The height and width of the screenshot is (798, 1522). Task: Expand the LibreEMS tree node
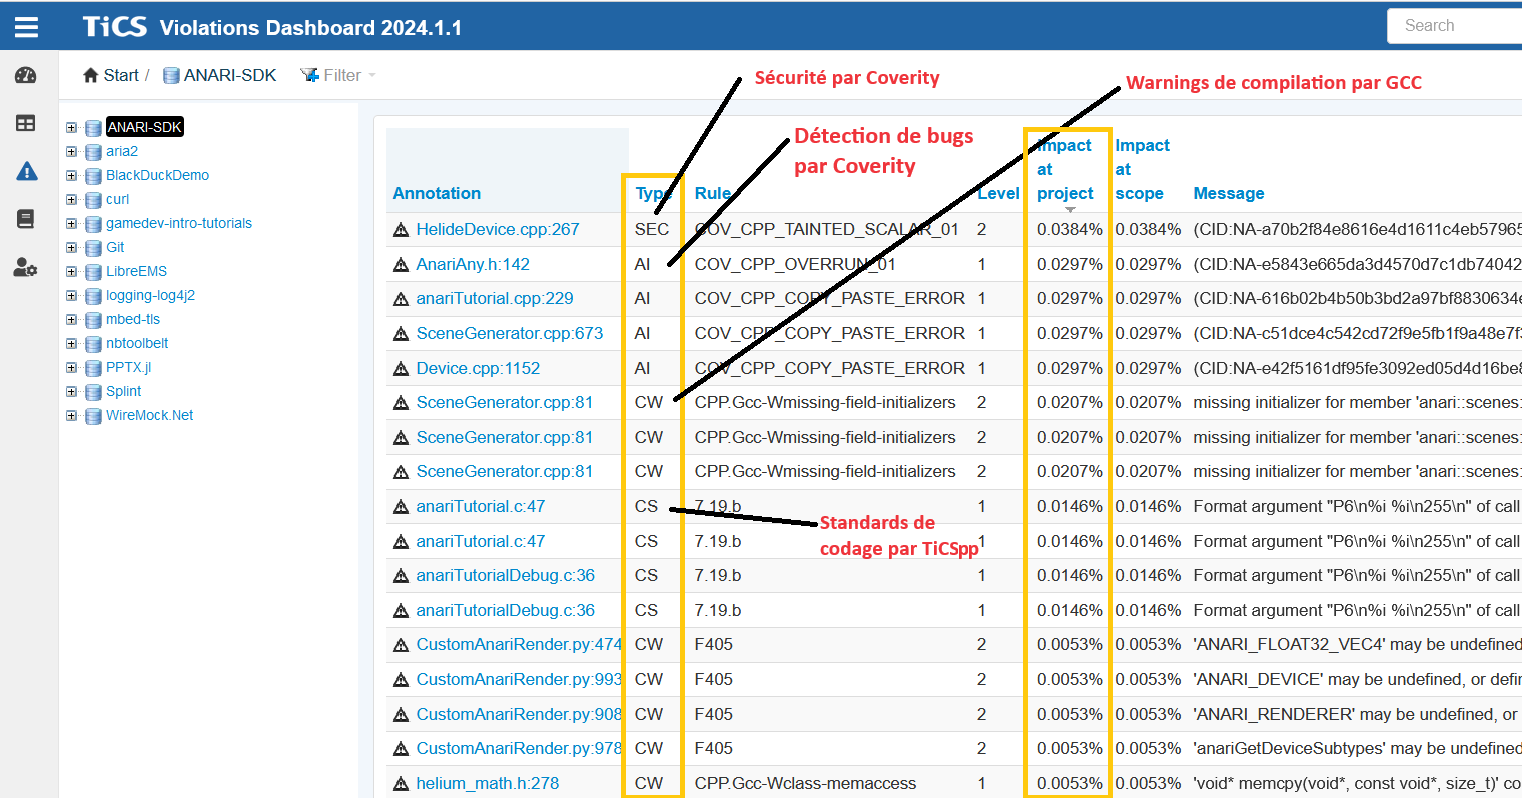71,271
